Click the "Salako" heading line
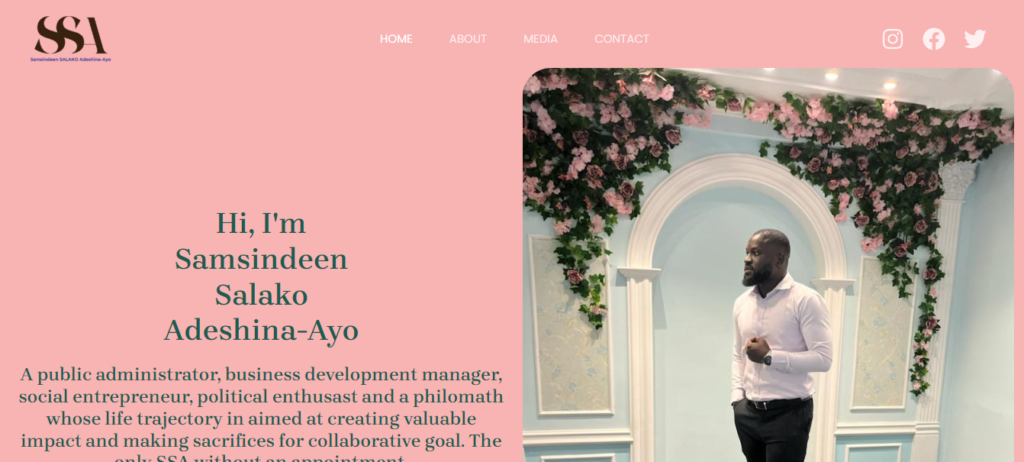The height and width of the screenshot is (462, 1024). 261,295
